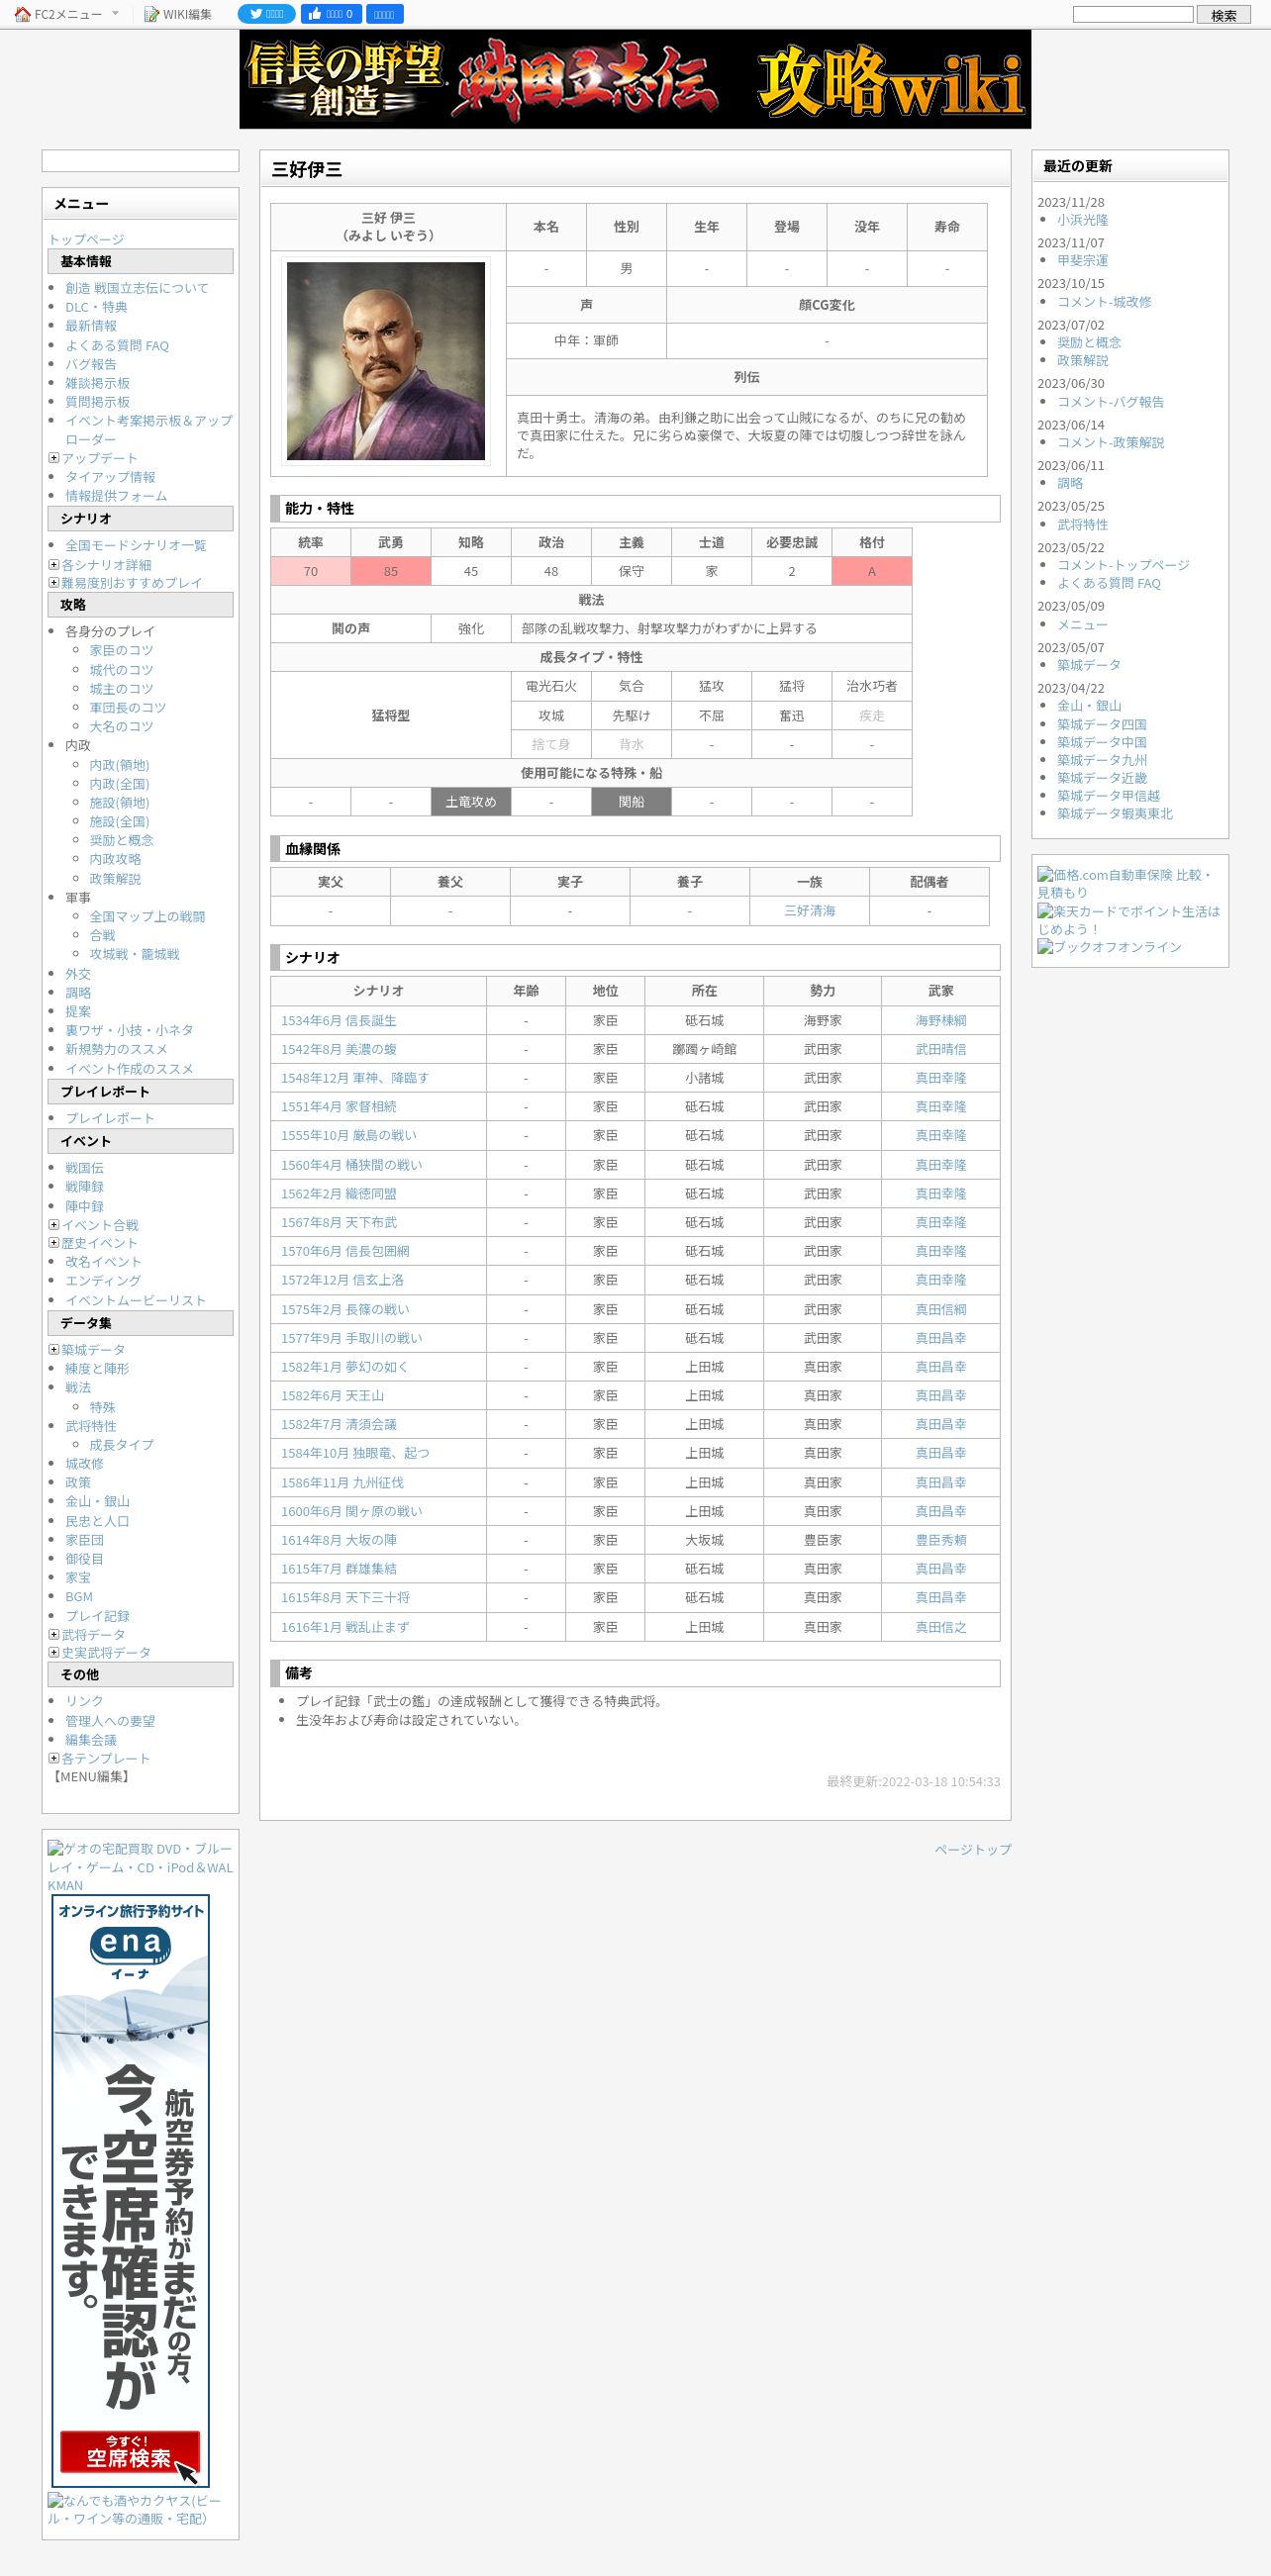Image resolution: width=1271 pixels, height=2576 pixels.
Task: Open 家臣のコツ under 各身分のプレイ
Action: pyautogui.click(x=121, y=650)
